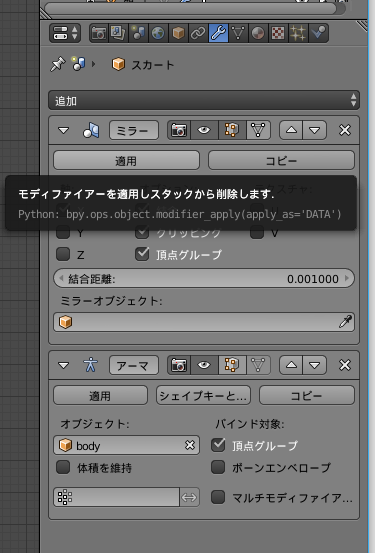Viewport: 375px width, 553px height.
Task: Enable the マルチモディファイア checkbox
Action: [218, 497]
